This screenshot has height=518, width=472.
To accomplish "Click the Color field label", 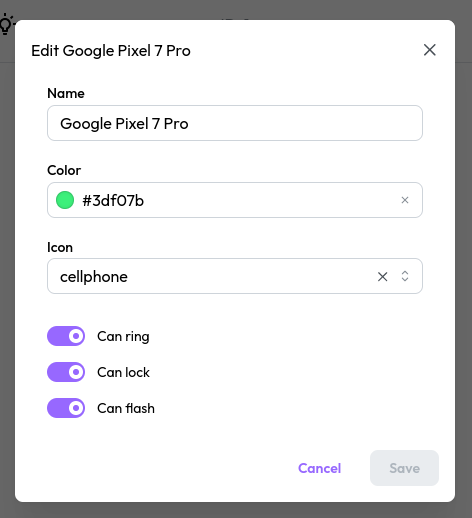I will pos(64,170).
